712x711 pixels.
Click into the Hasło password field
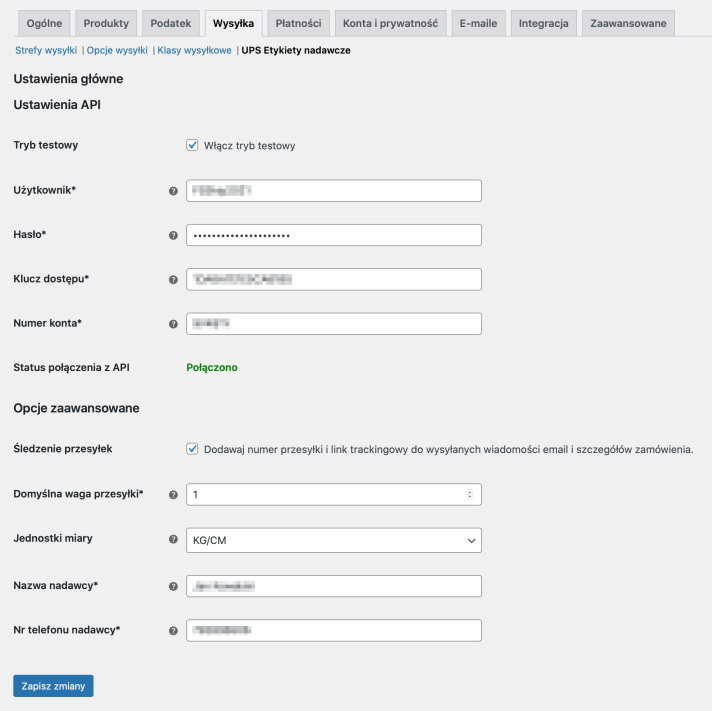(x=334, y=235)
